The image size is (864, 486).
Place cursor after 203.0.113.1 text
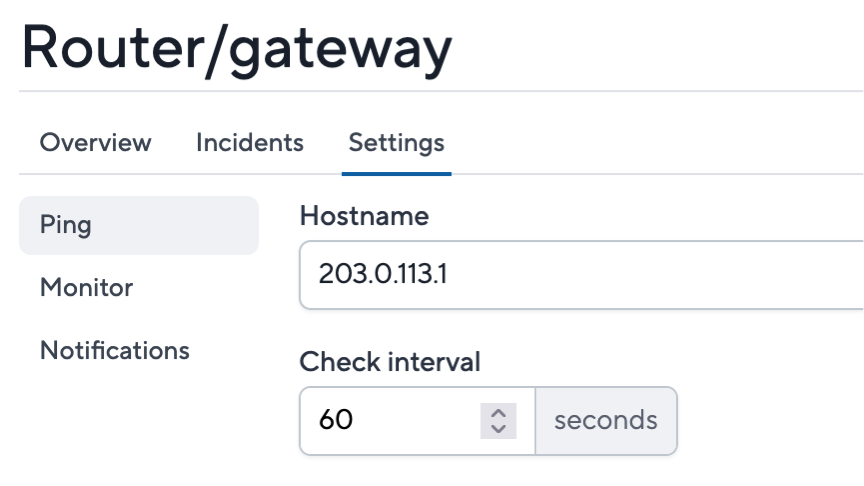pyautogui.click(x=449, y=274)
